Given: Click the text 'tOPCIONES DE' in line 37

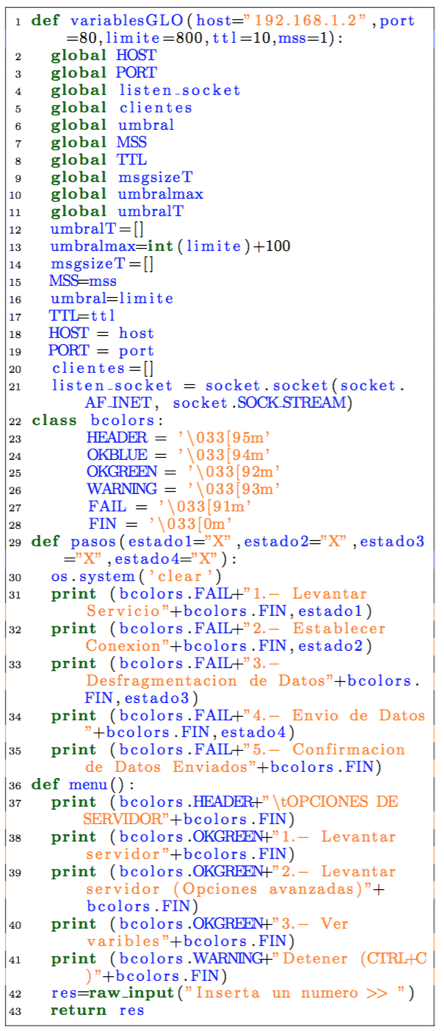Looking at the screenshot, I should point(337,802).
